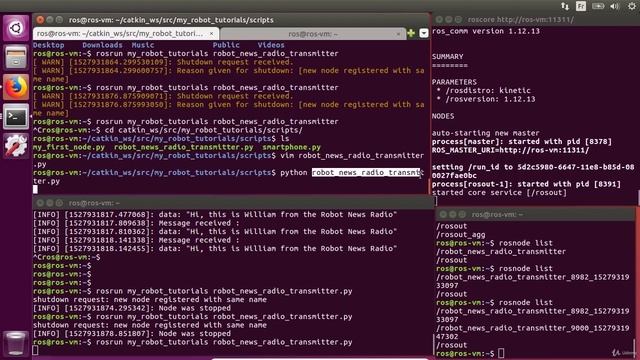Launch Firefox from the dock
The height and width of the screenshot is (360, 640).
coord(16,87)
